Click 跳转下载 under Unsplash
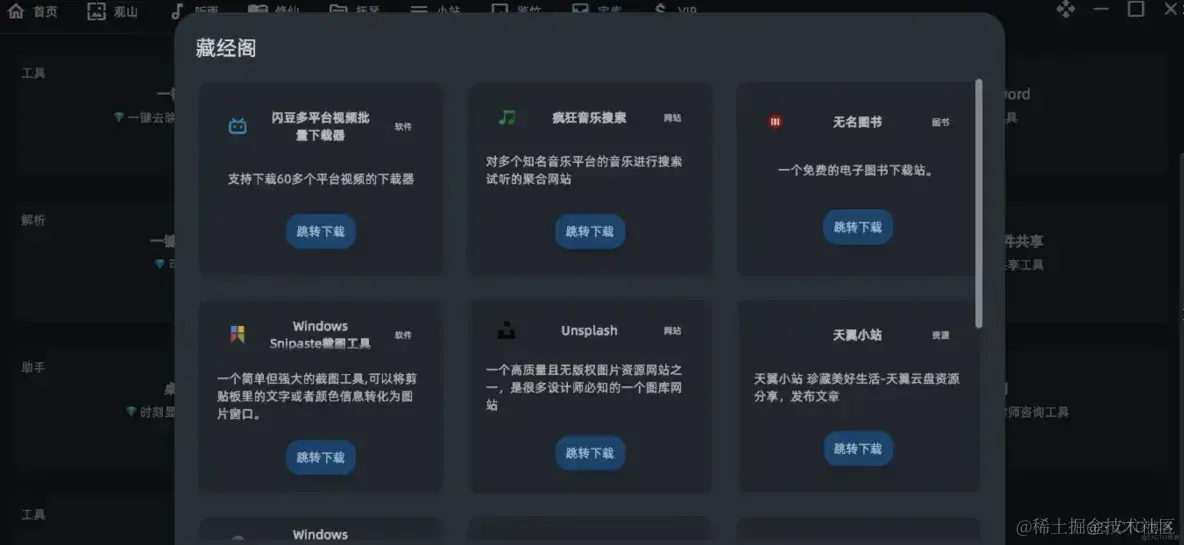This screenshot has width=1184, height=545. [x=590, y=453]
